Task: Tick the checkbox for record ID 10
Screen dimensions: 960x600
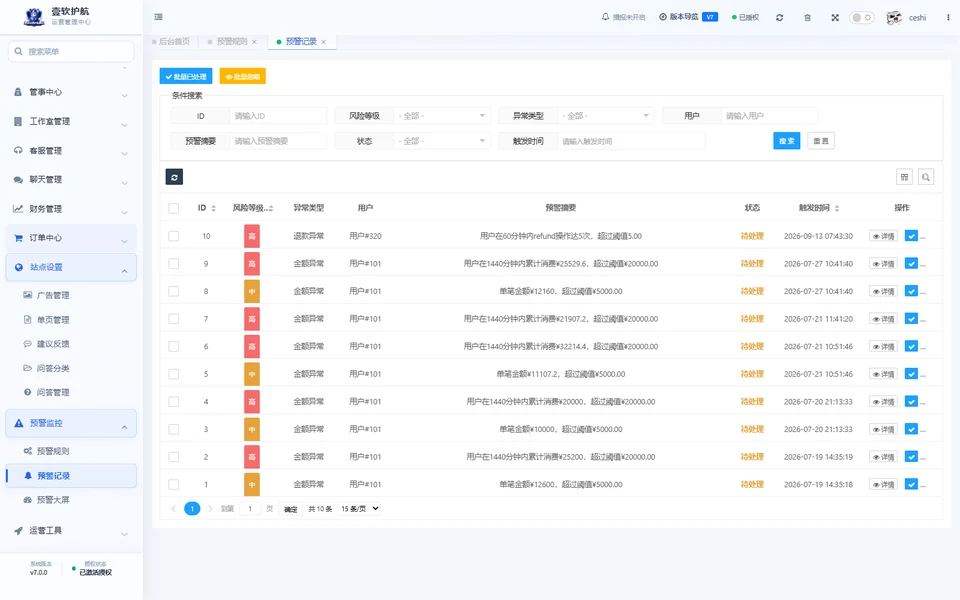Action: 174,236
